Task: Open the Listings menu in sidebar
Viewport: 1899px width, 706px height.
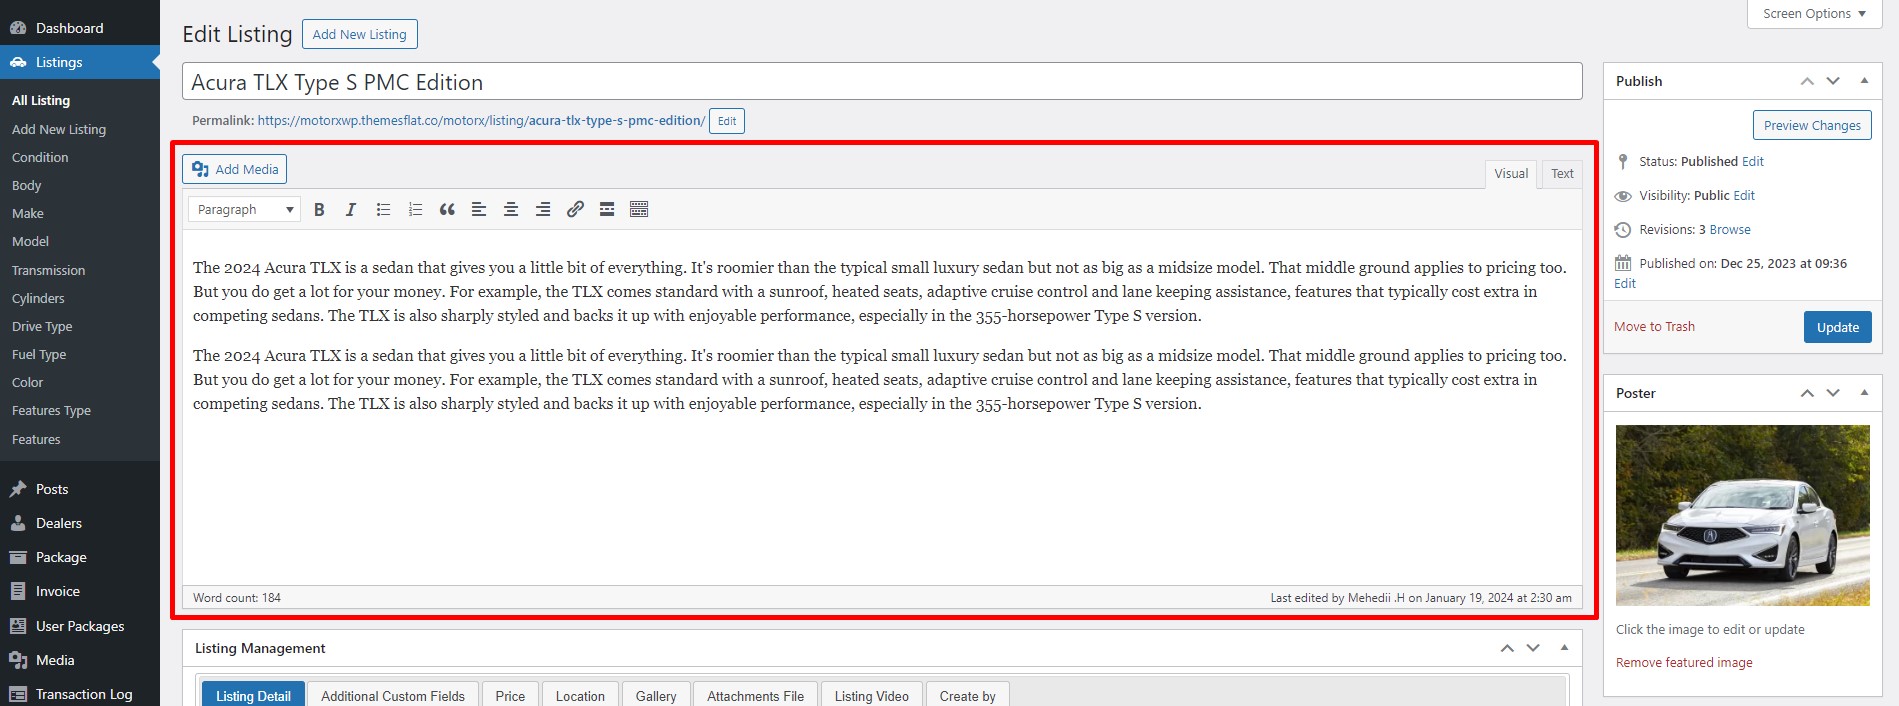Action: point(80,62)
